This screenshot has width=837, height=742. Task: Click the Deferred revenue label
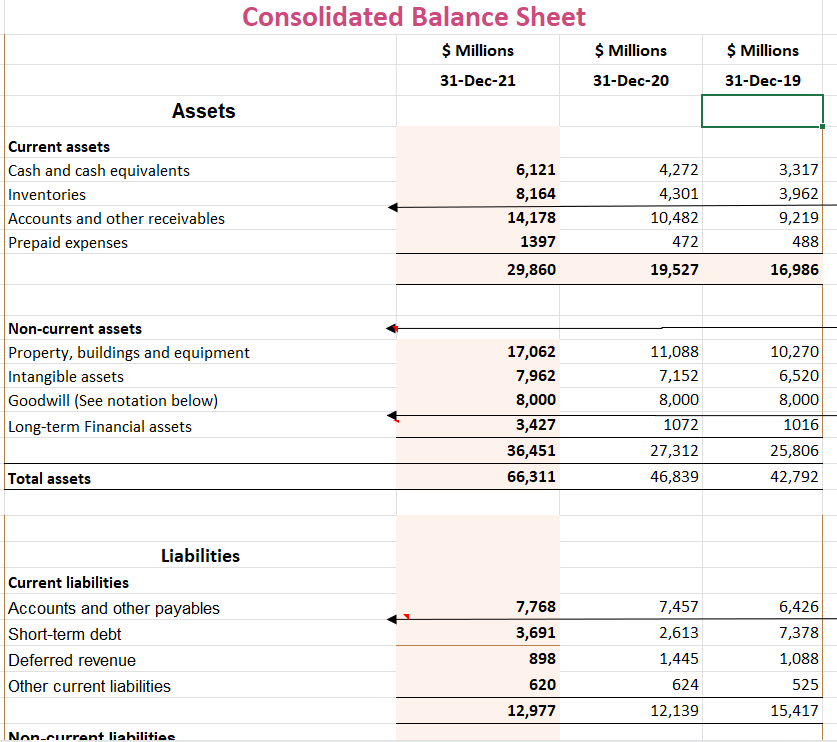coord(72,661)
